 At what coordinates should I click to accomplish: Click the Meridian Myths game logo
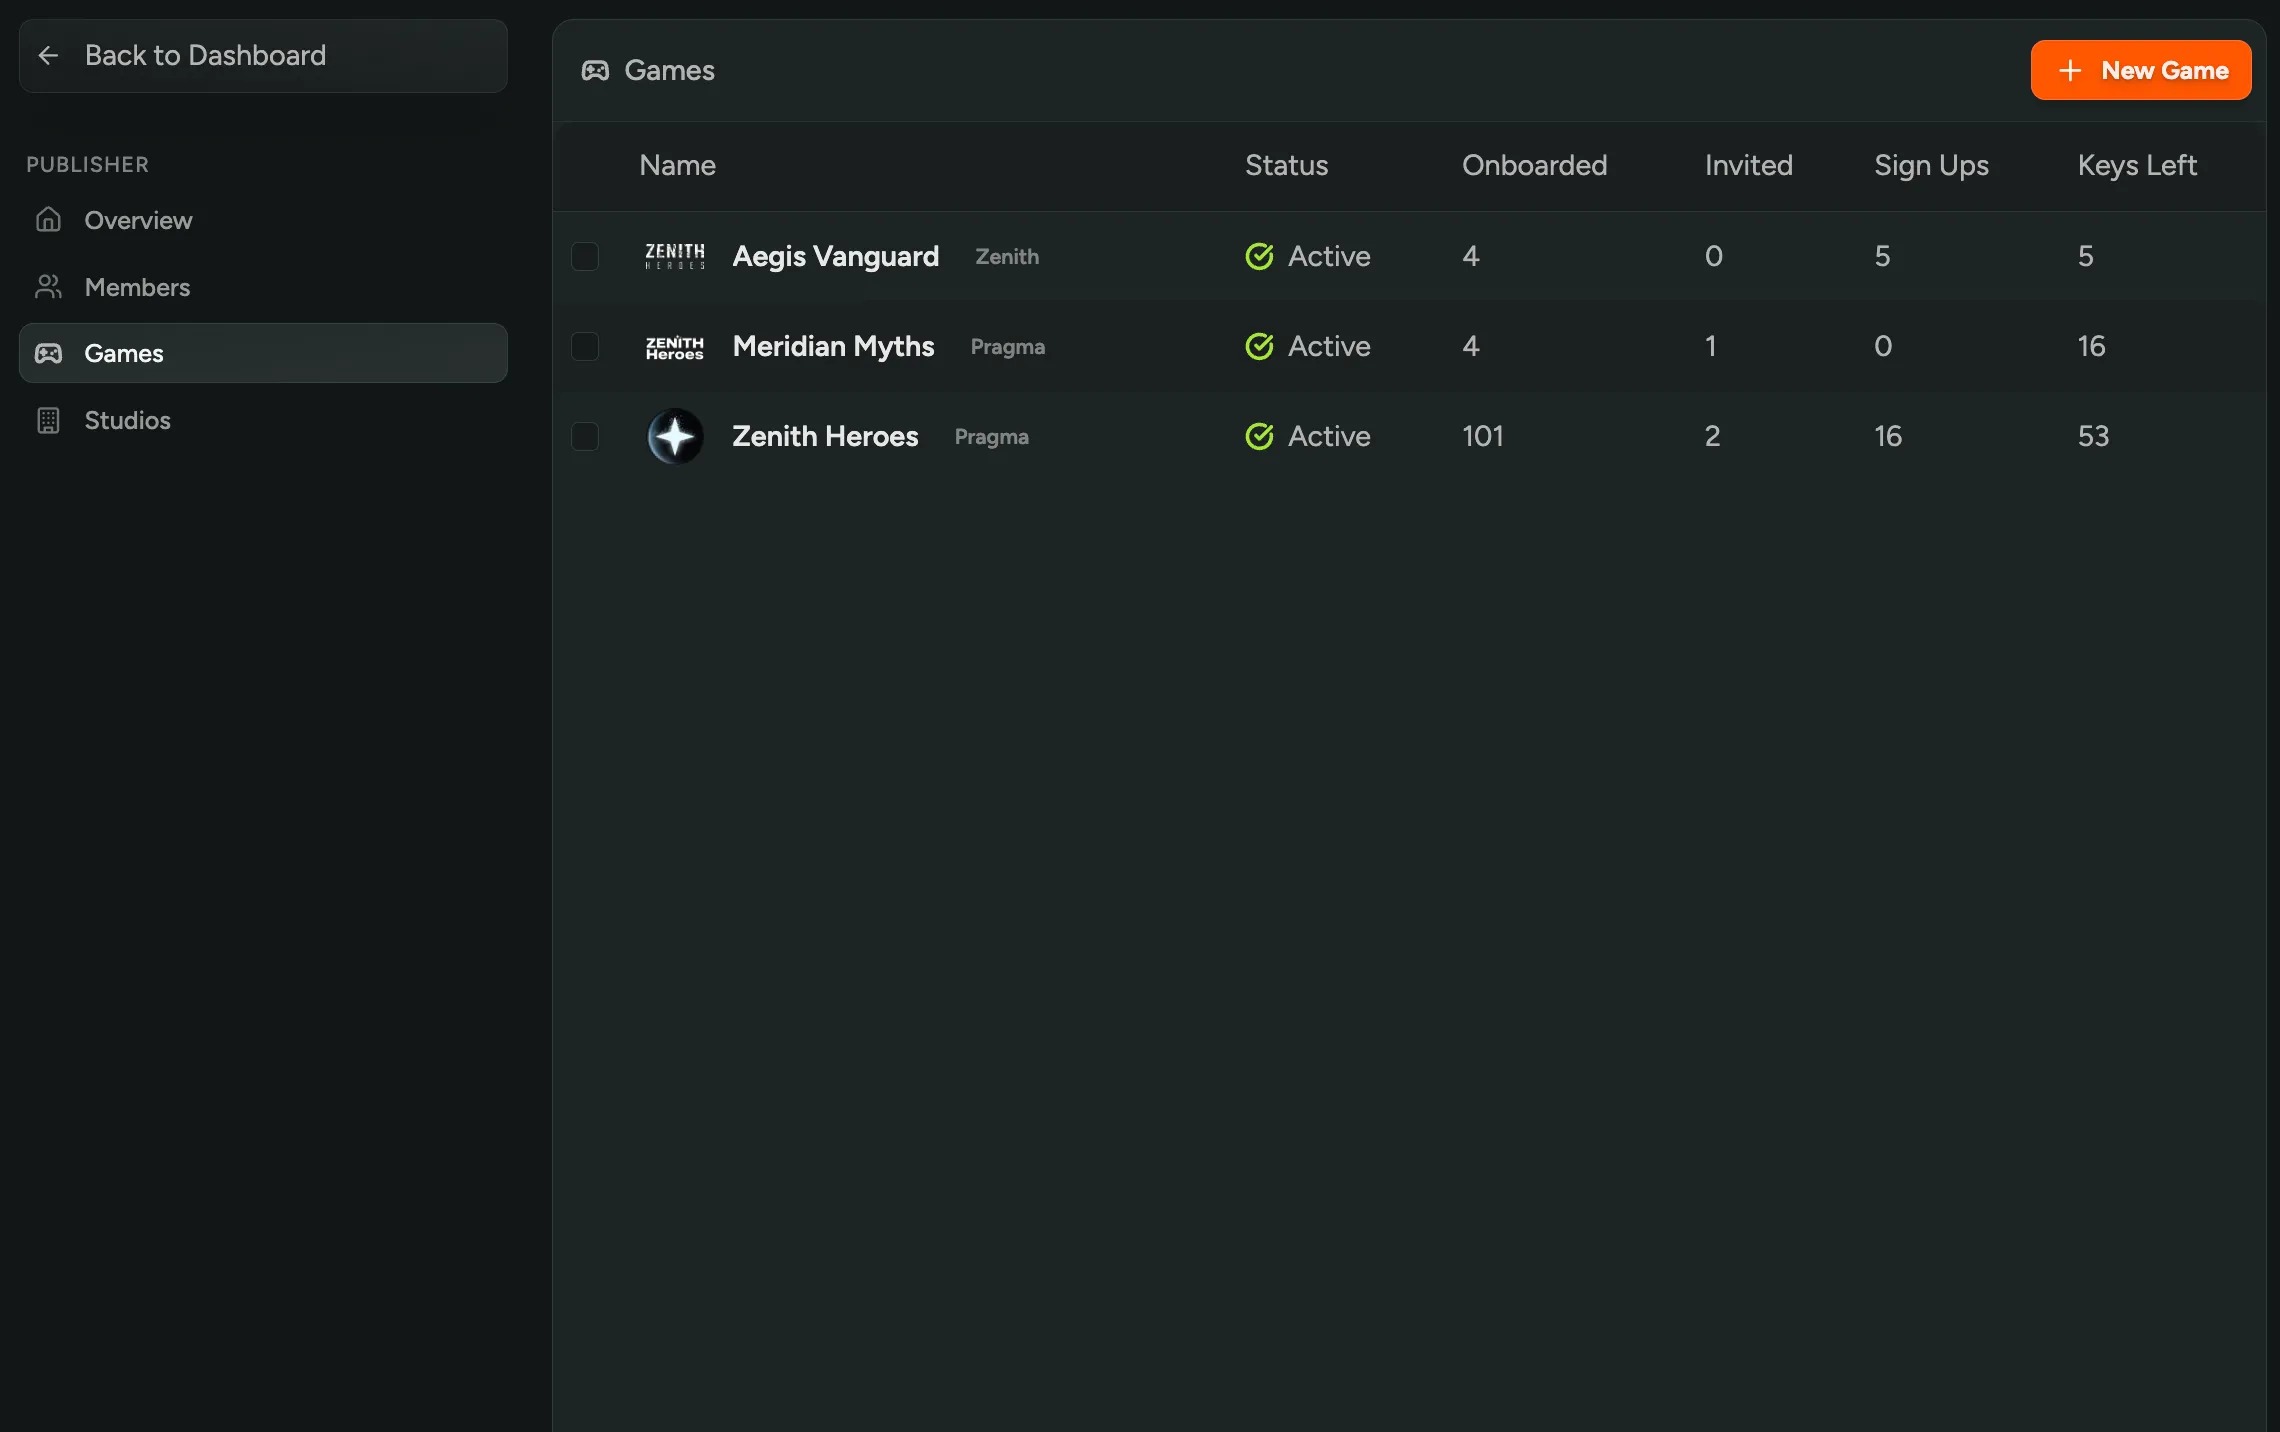point(675,346)
